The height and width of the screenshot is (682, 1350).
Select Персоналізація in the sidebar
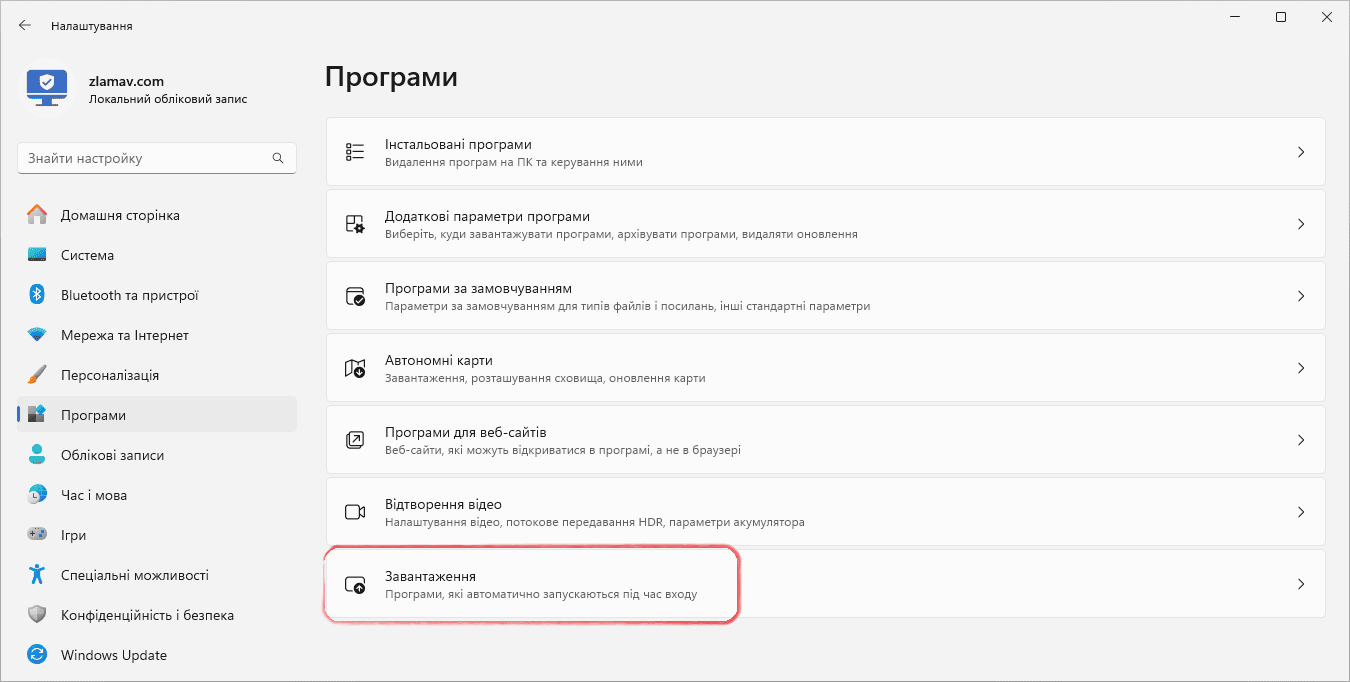point(110,375)
